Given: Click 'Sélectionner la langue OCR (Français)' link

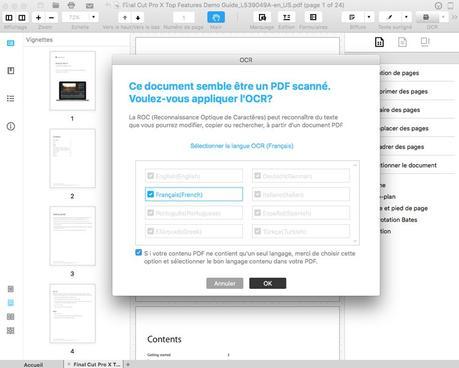Looking at the screenshot, I should (x=242, y=146).
